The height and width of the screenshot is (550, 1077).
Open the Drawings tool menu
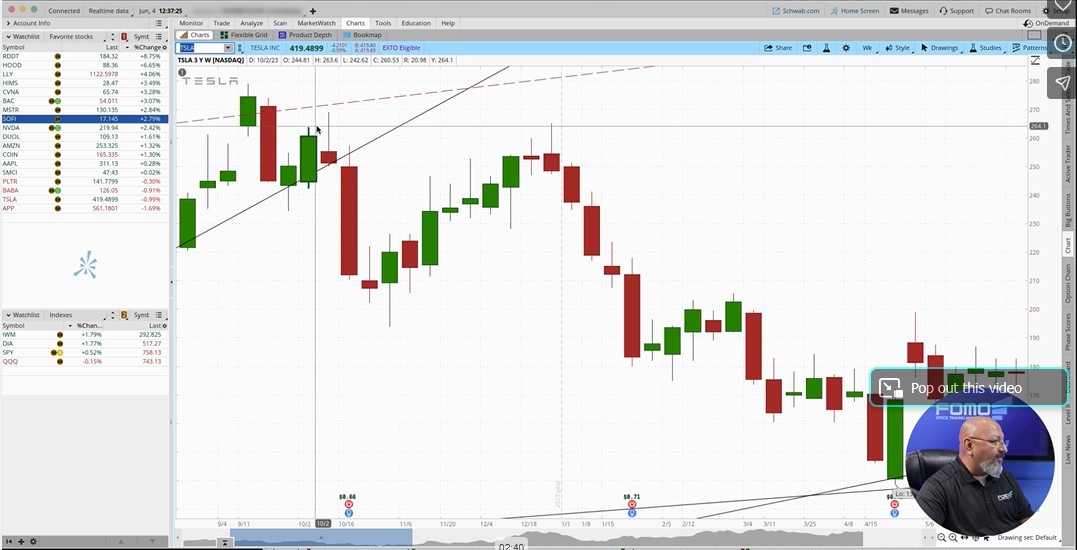[x=940, y=48]
